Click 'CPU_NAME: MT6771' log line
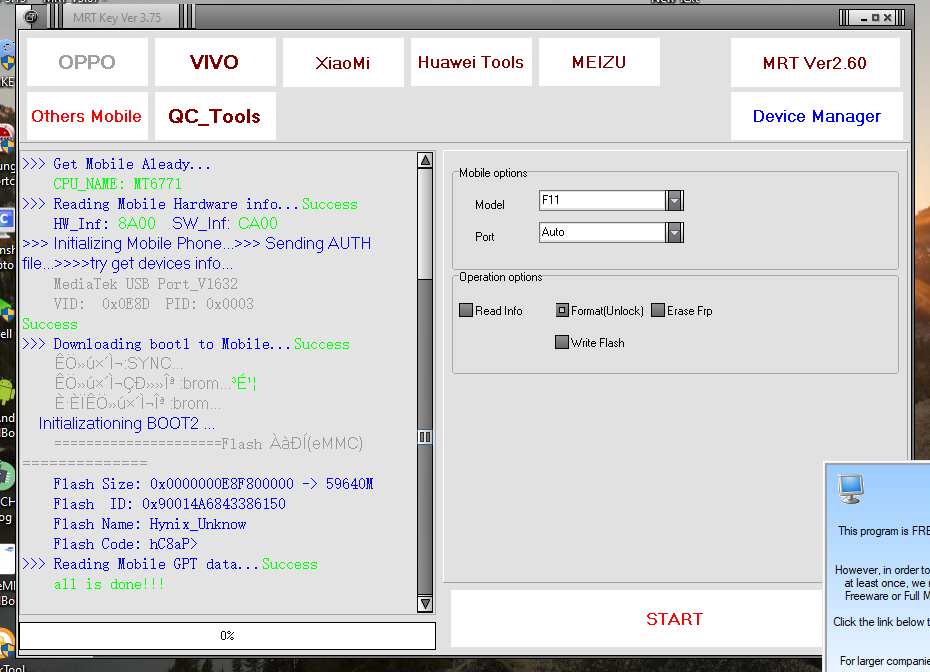The width and height of the screenshot is (930, 672). pyautogui.click(x=117, y=184)
